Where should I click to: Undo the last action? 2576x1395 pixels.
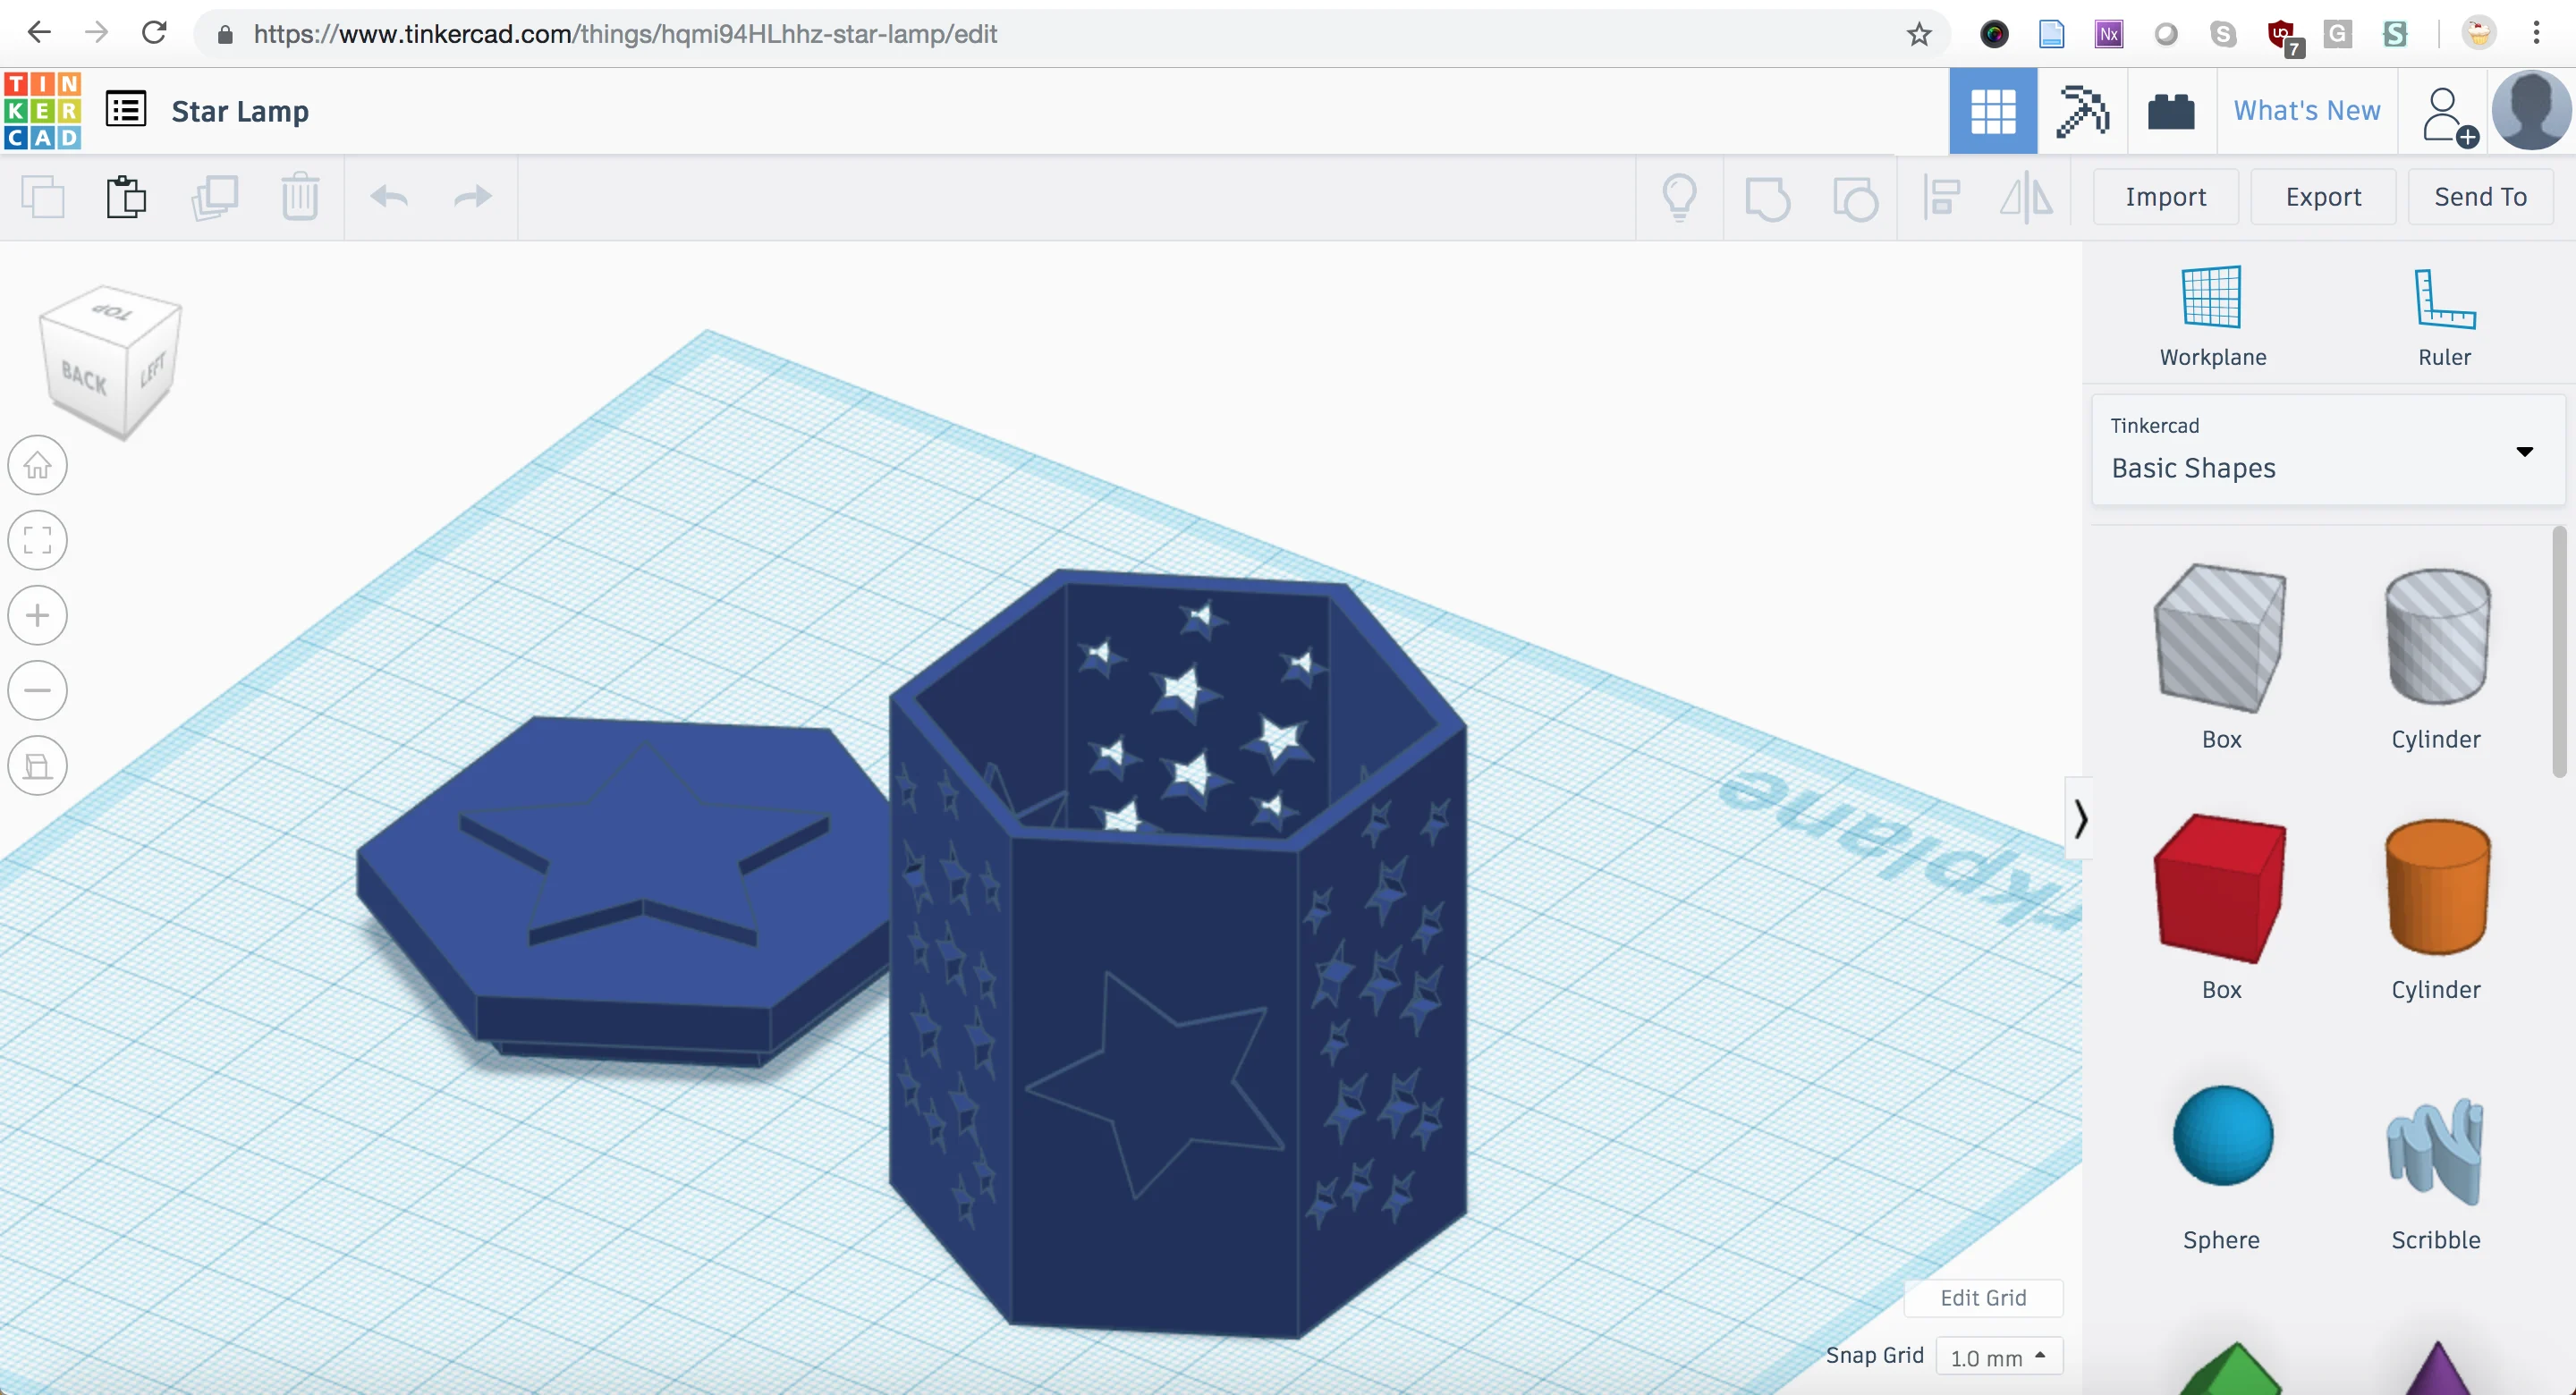389,197
